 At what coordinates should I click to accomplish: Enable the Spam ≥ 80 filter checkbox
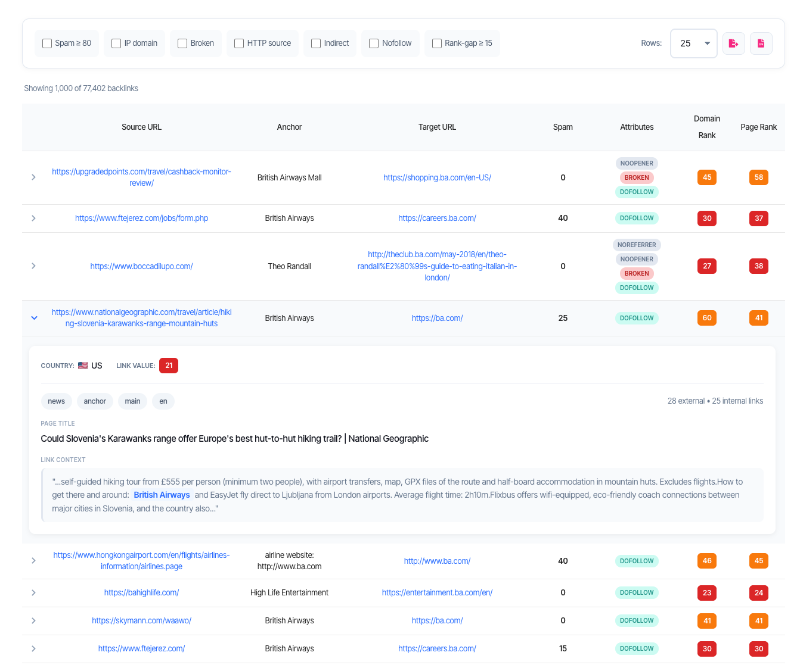[47, 43]
